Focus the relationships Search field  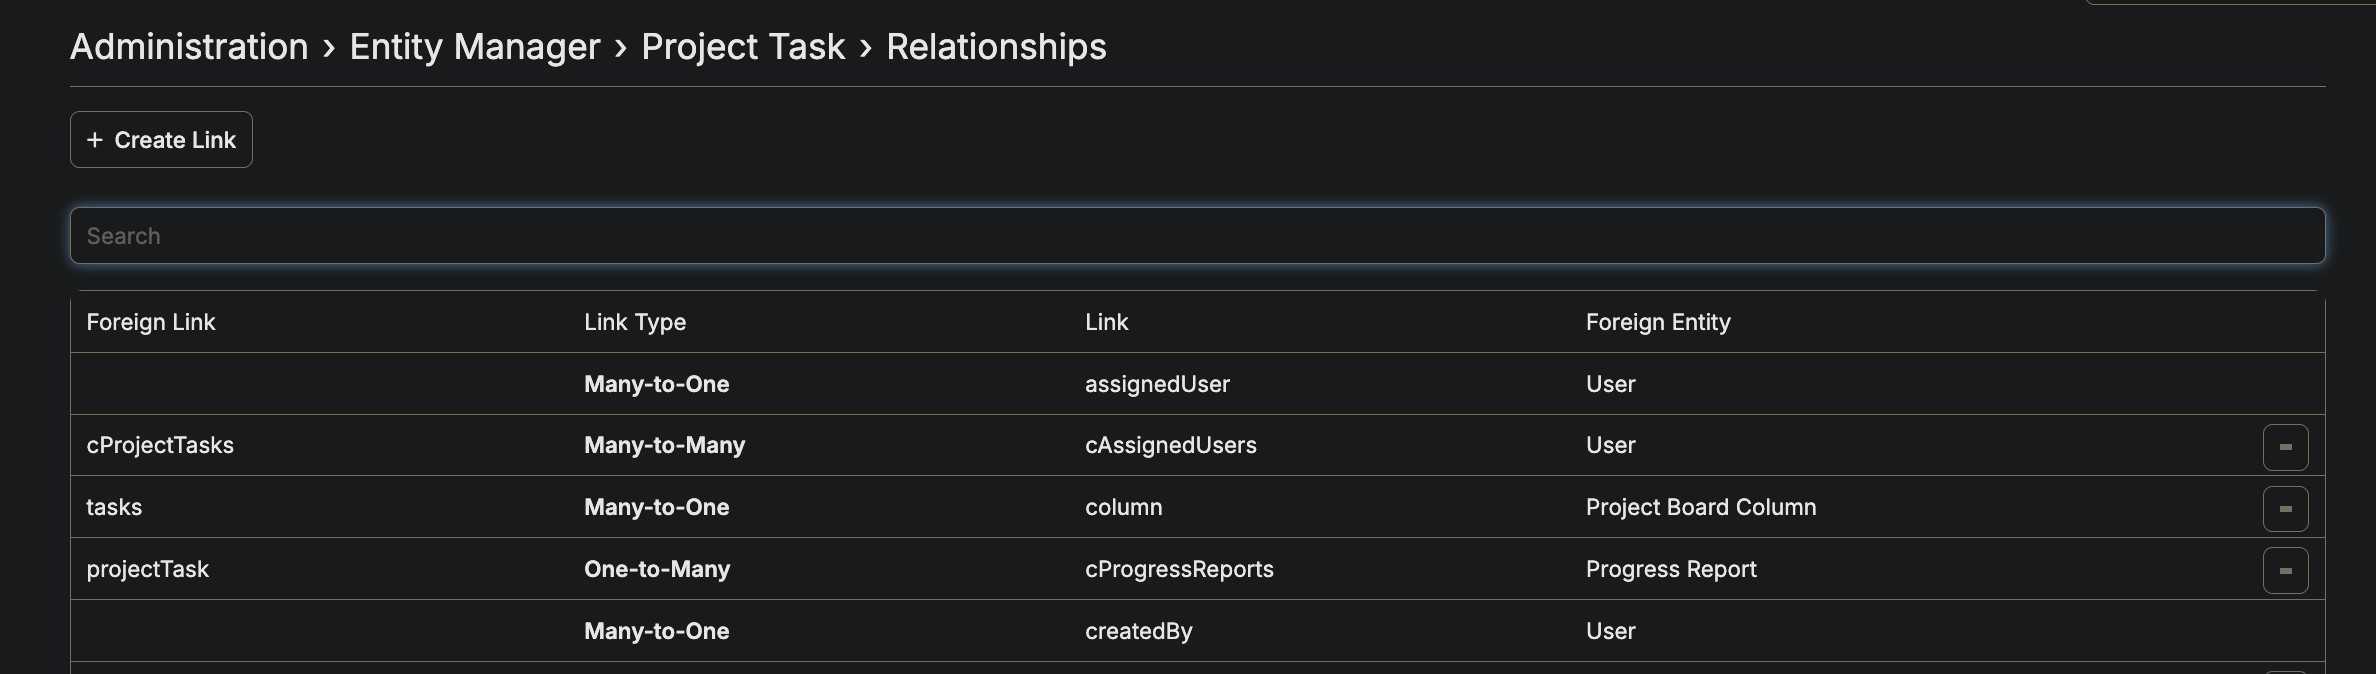pyautogui.click(x=1197, y=236)
